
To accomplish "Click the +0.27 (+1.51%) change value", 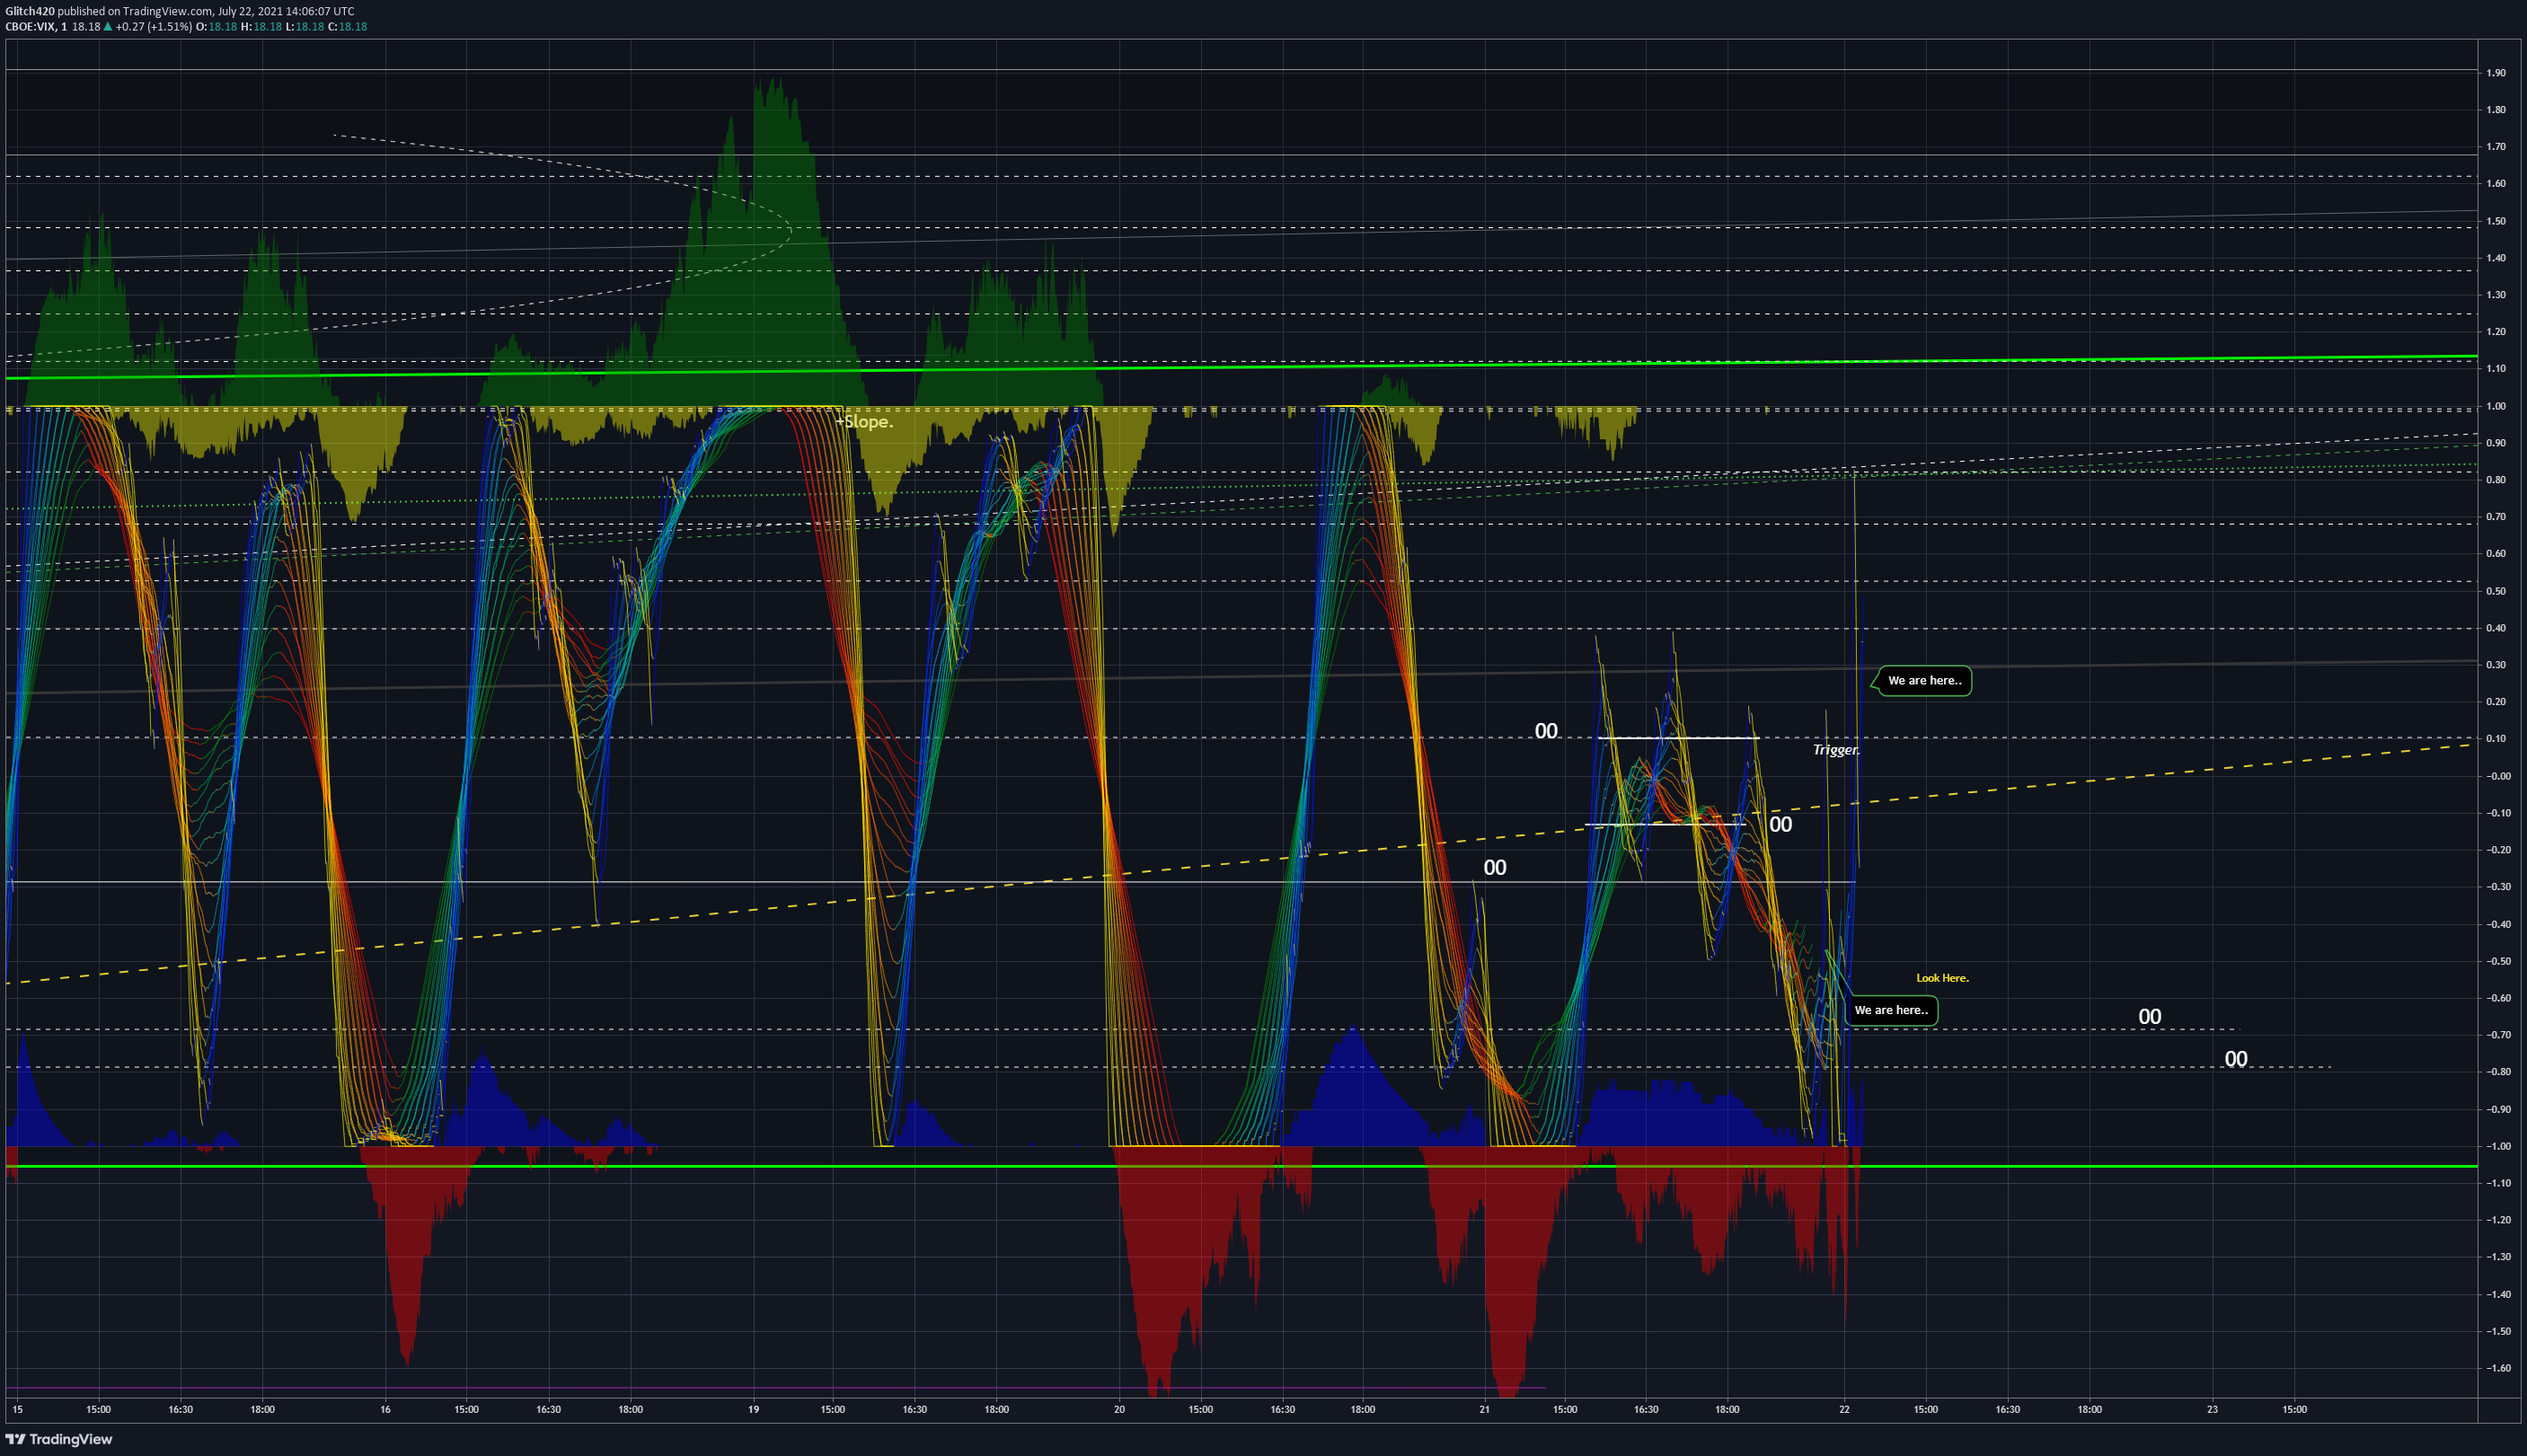I will coord(154,27).
